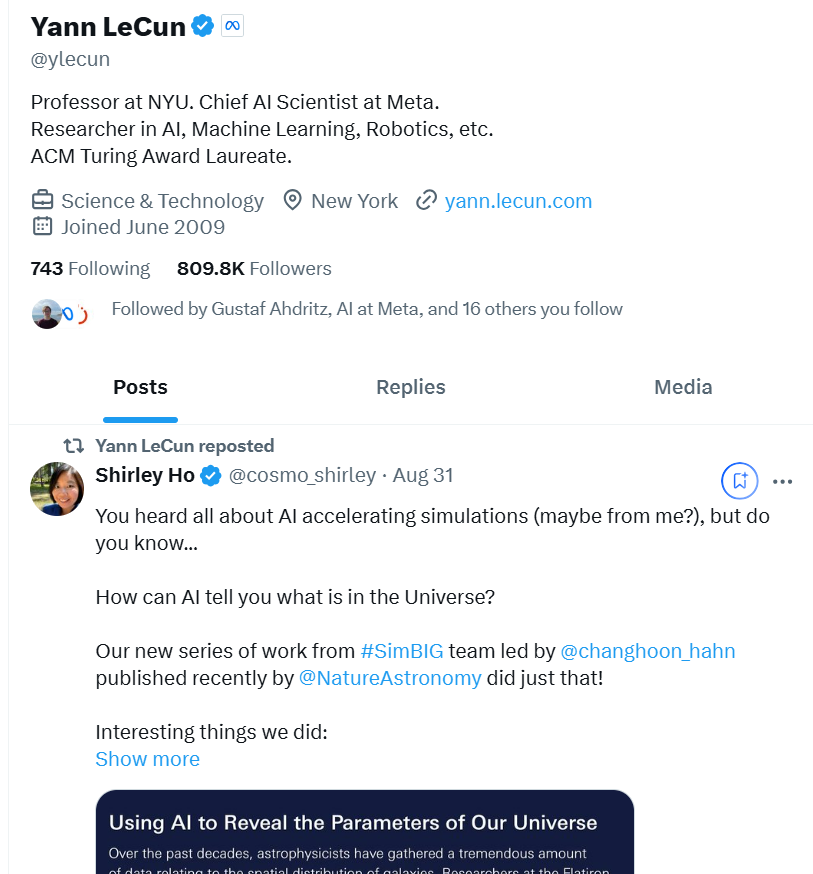View the 809.8K Followers list

point(254,268)
